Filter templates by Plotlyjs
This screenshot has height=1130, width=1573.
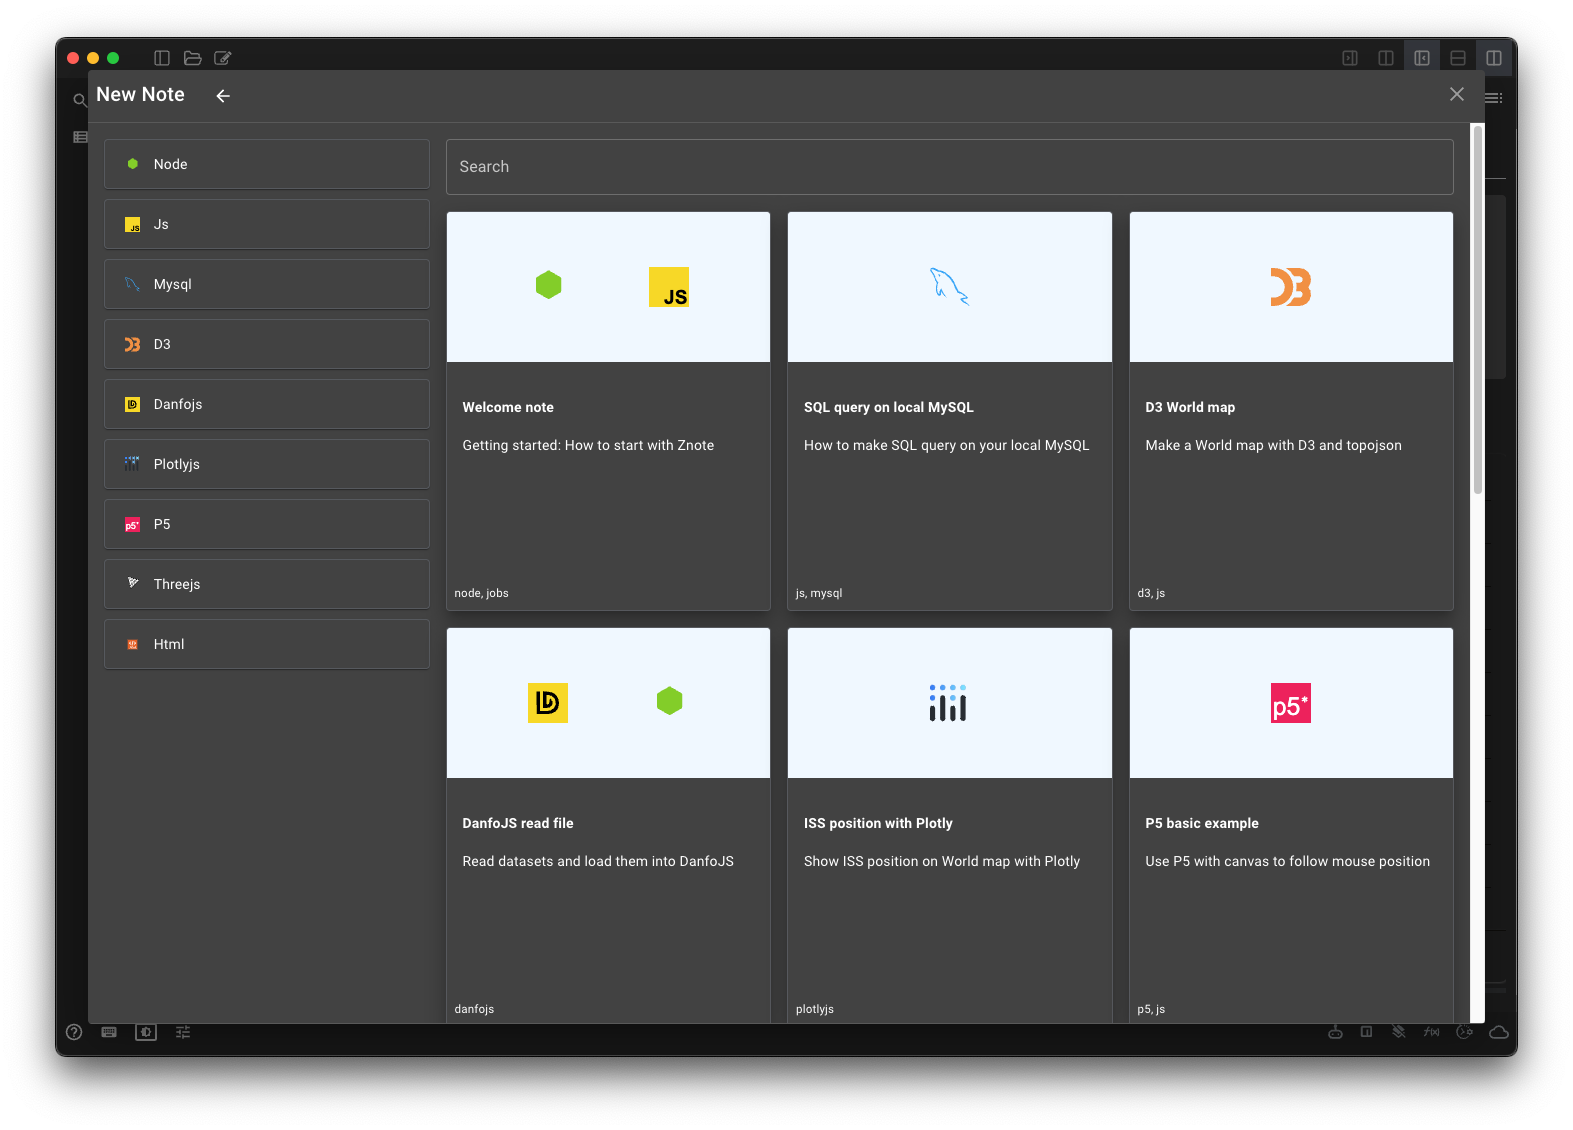click(x=267, y=464)
